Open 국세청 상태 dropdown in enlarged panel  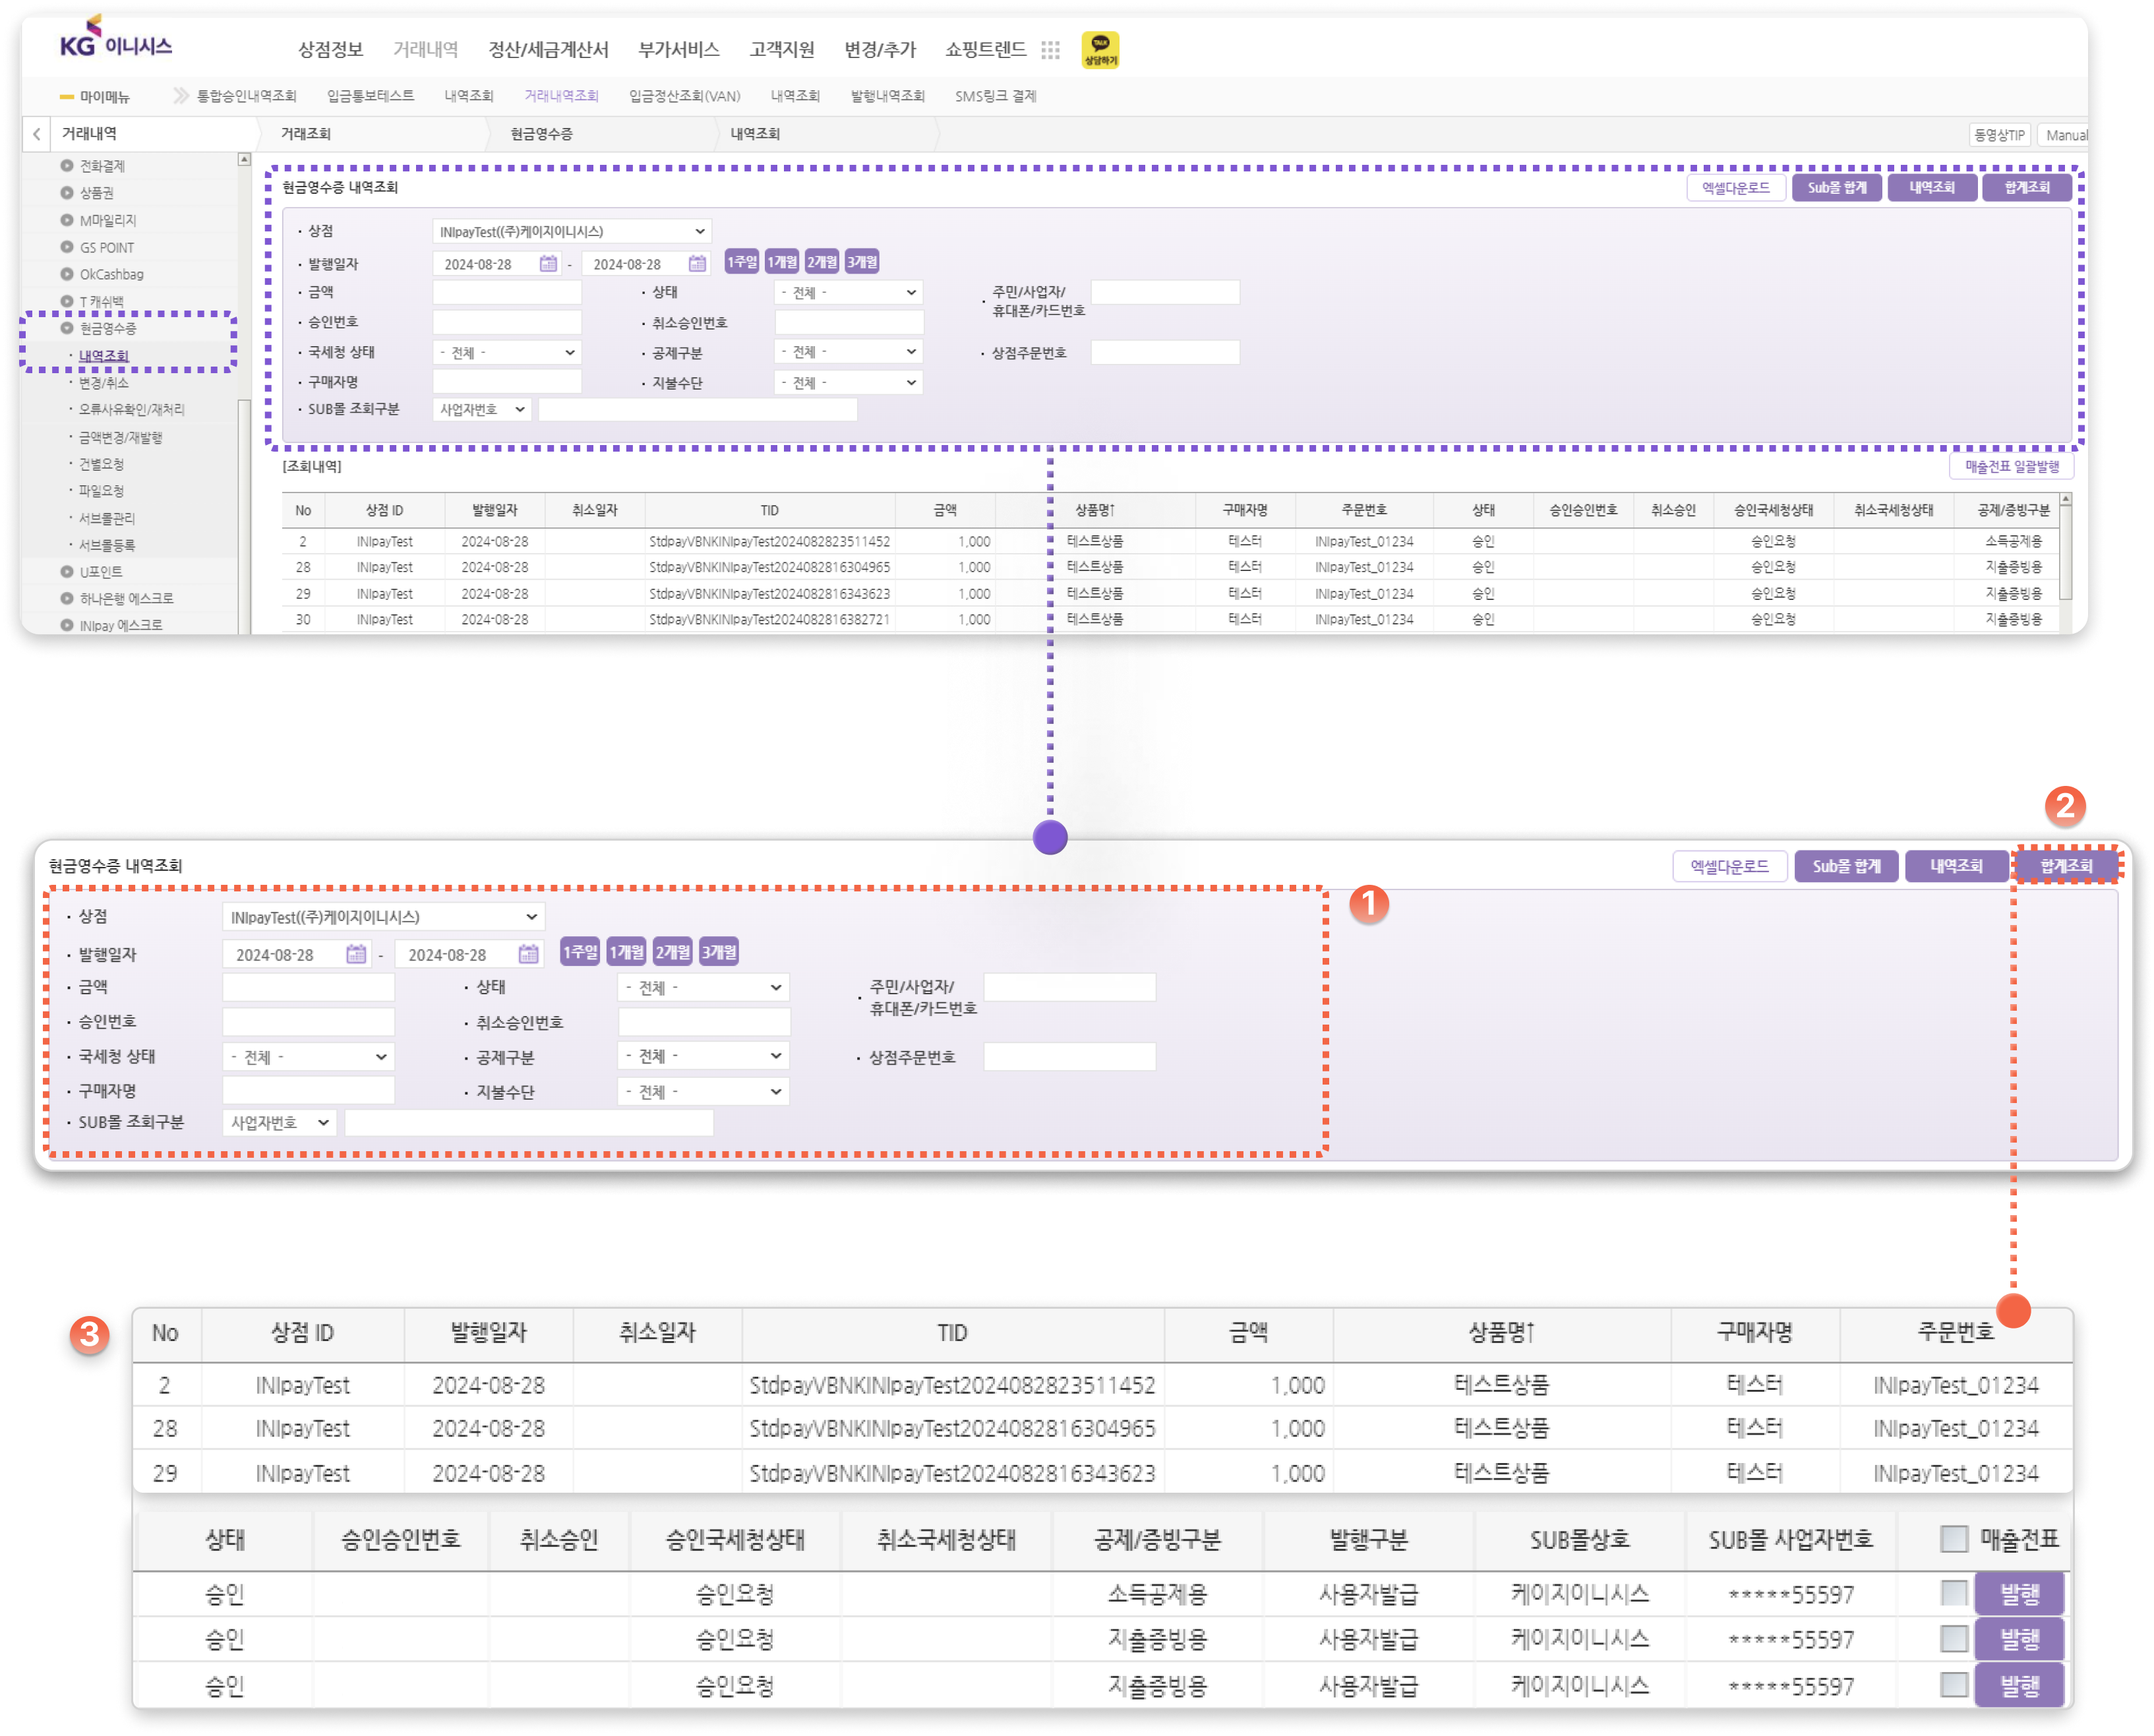pyautogui.click(x=308, y=1056)
